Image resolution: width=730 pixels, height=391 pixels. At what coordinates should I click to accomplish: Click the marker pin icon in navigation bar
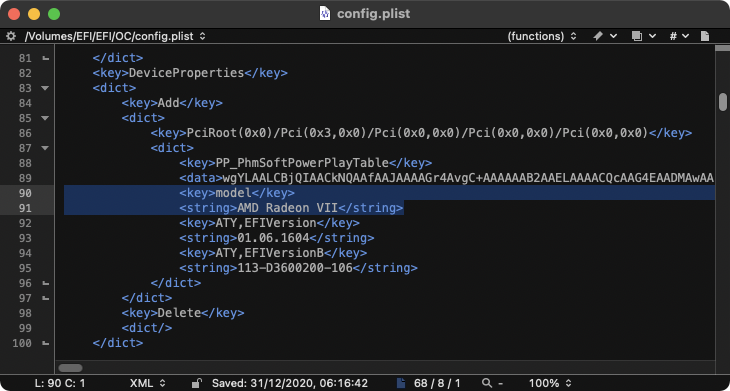pyautogui.click(x=598, y=36)
